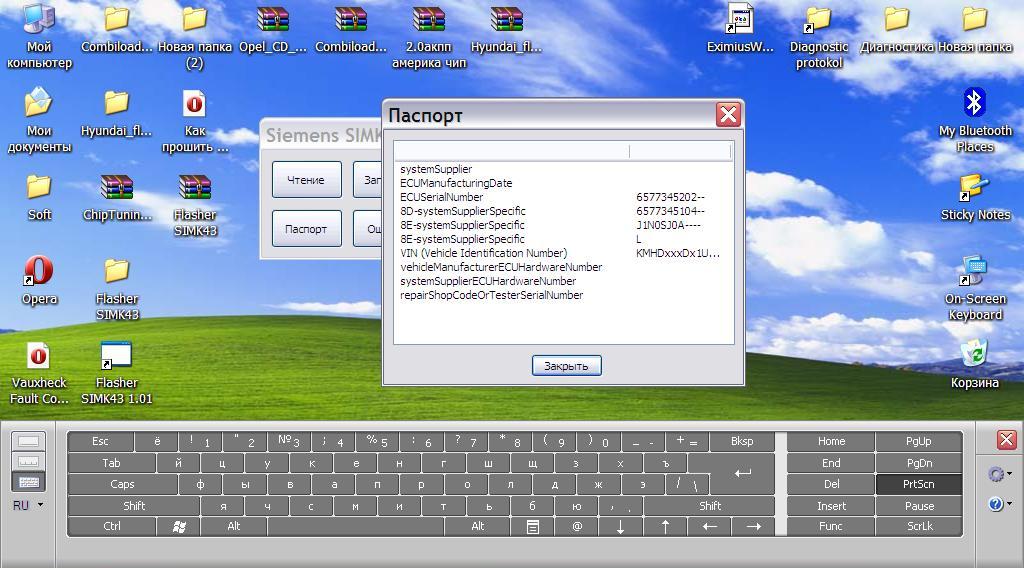
Task: Click the space bar key
Action: tap(355, 527)
